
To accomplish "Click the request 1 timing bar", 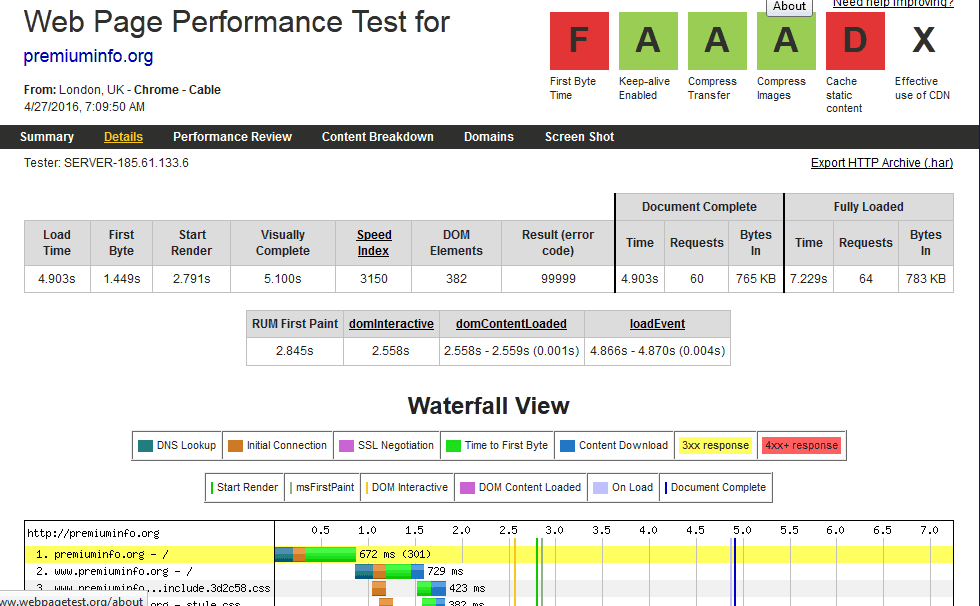I will [x=315, y=555].
